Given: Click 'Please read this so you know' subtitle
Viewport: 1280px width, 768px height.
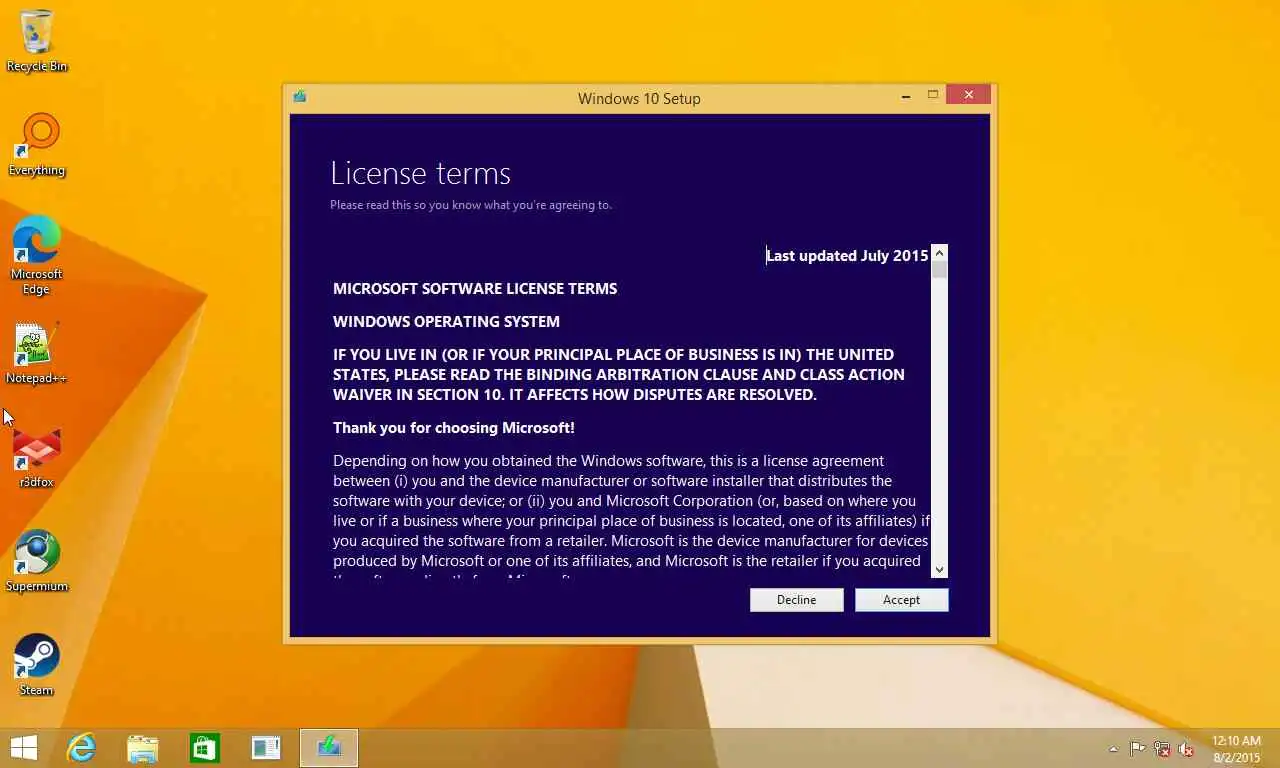Looking at the screenshot, I should [471, 205].
